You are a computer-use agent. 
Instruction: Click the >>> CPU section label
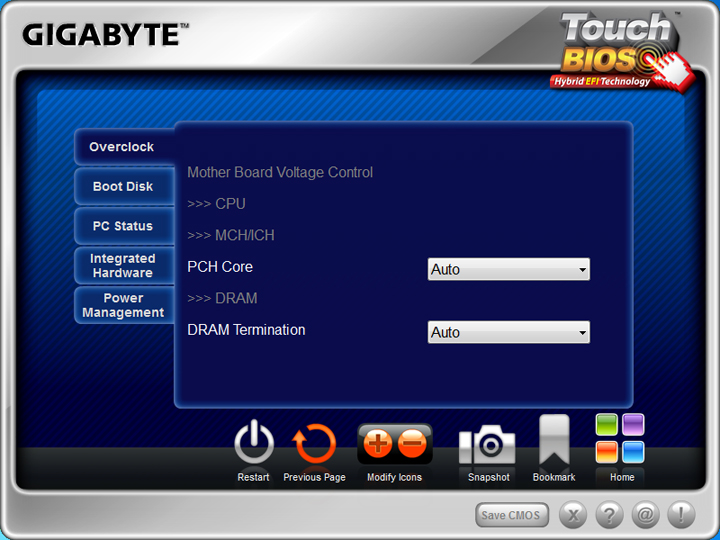point(216,204)
